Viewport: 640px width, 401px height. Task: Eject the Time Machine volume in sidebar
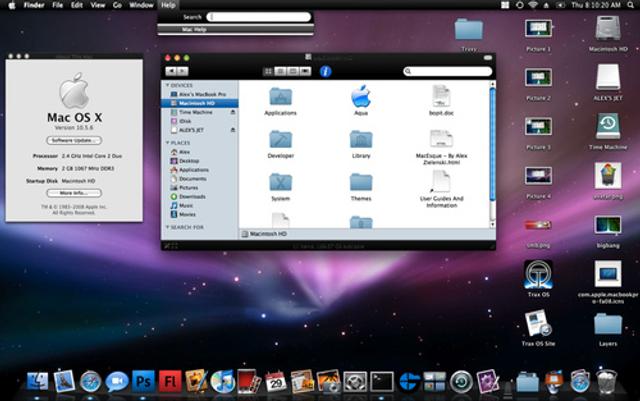[233, 113]
